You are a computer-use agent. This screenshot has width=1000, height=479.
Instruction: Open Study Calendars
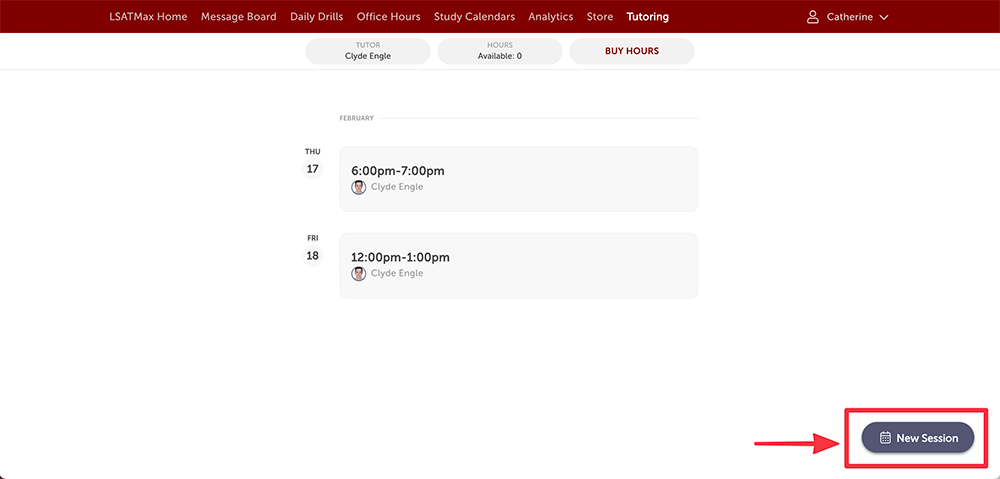(x=474, y=17)
